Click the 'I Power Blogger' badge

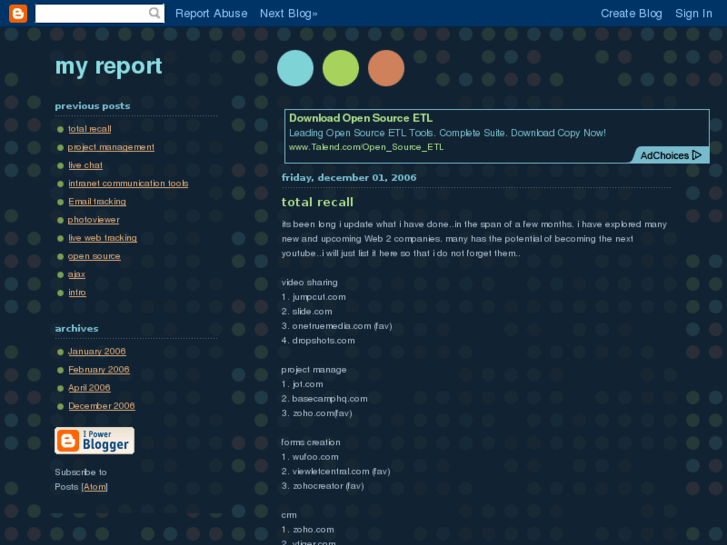coord(95,441)
